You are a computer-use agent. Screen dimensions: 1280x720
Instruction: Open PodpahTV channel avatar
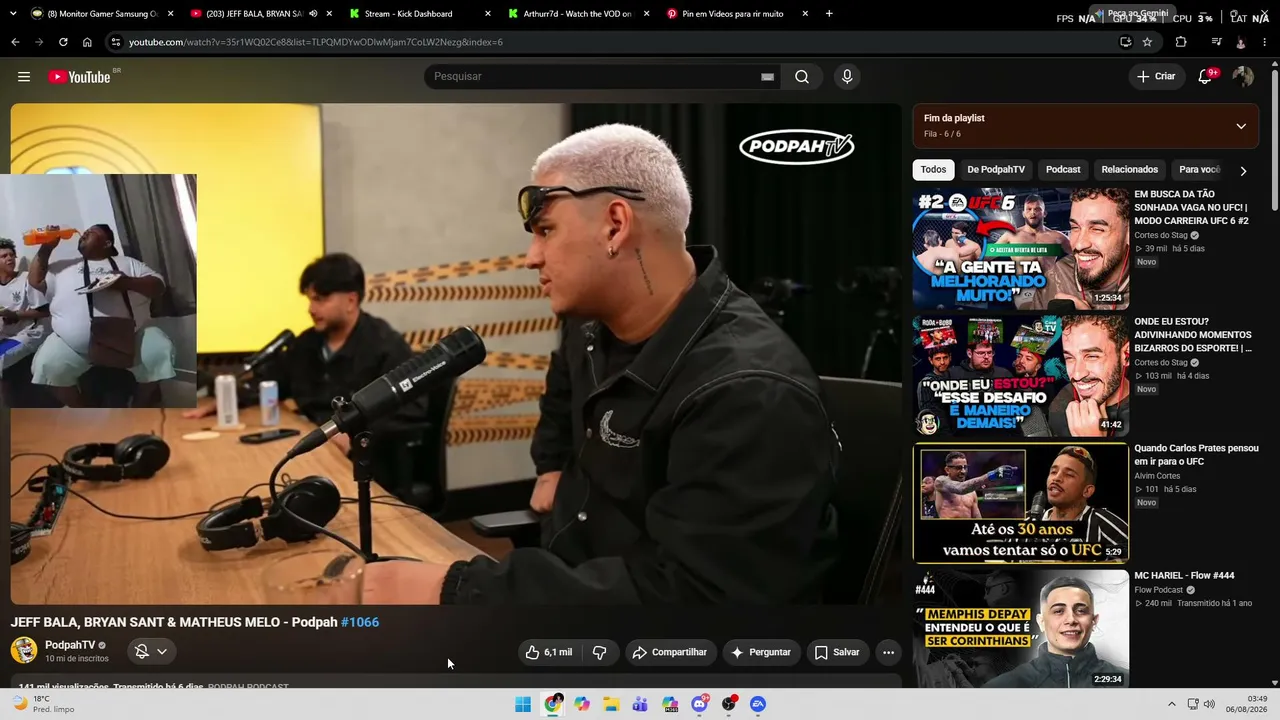click(24, 651)
